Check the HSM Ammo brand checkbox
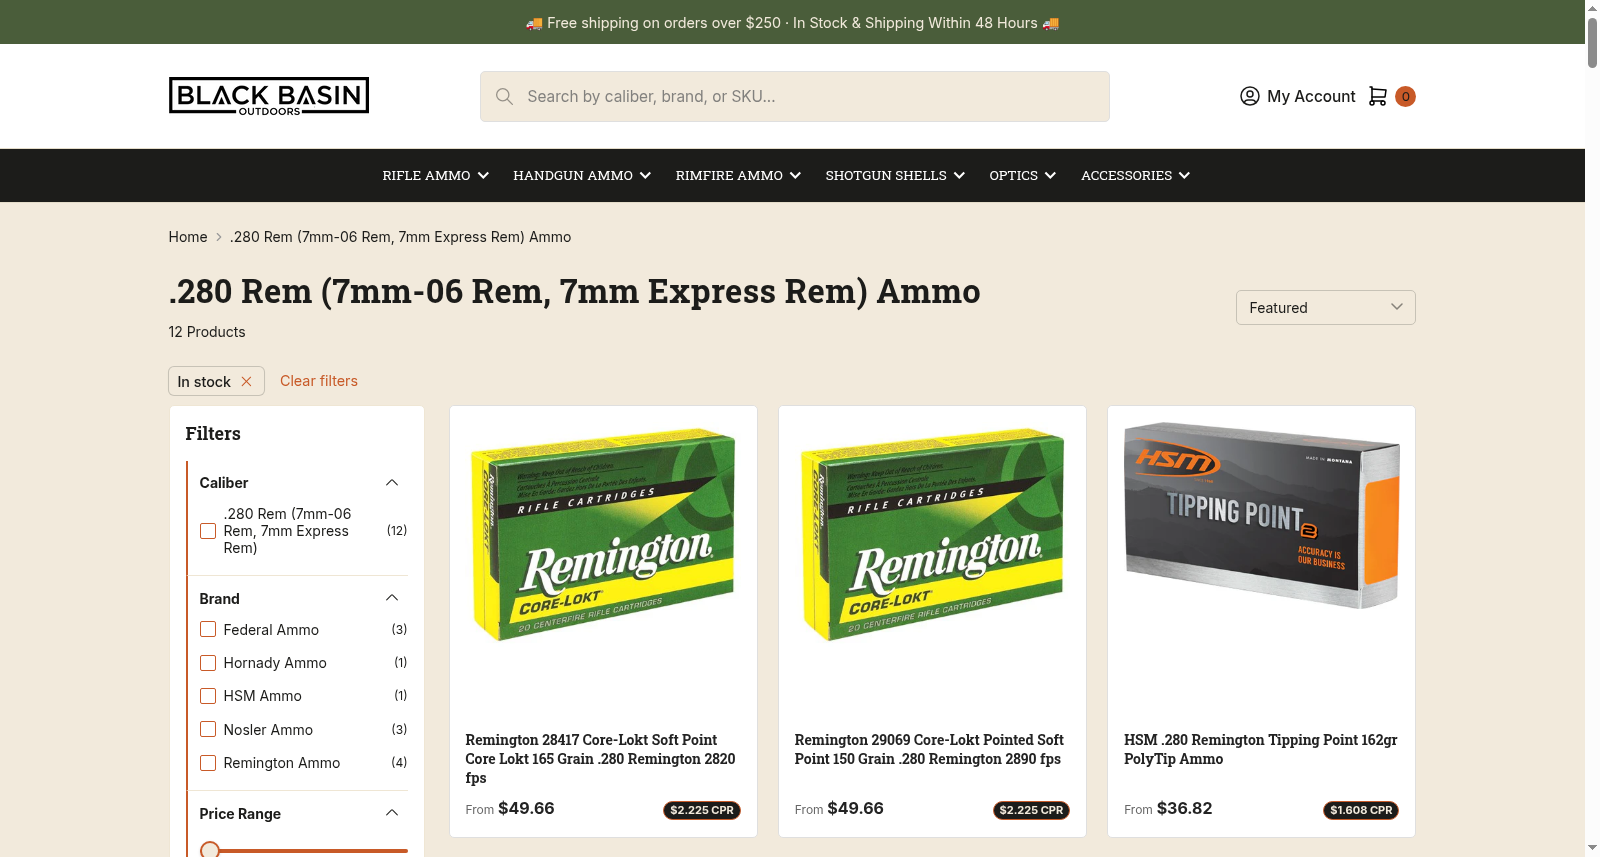 pos(208,696)
